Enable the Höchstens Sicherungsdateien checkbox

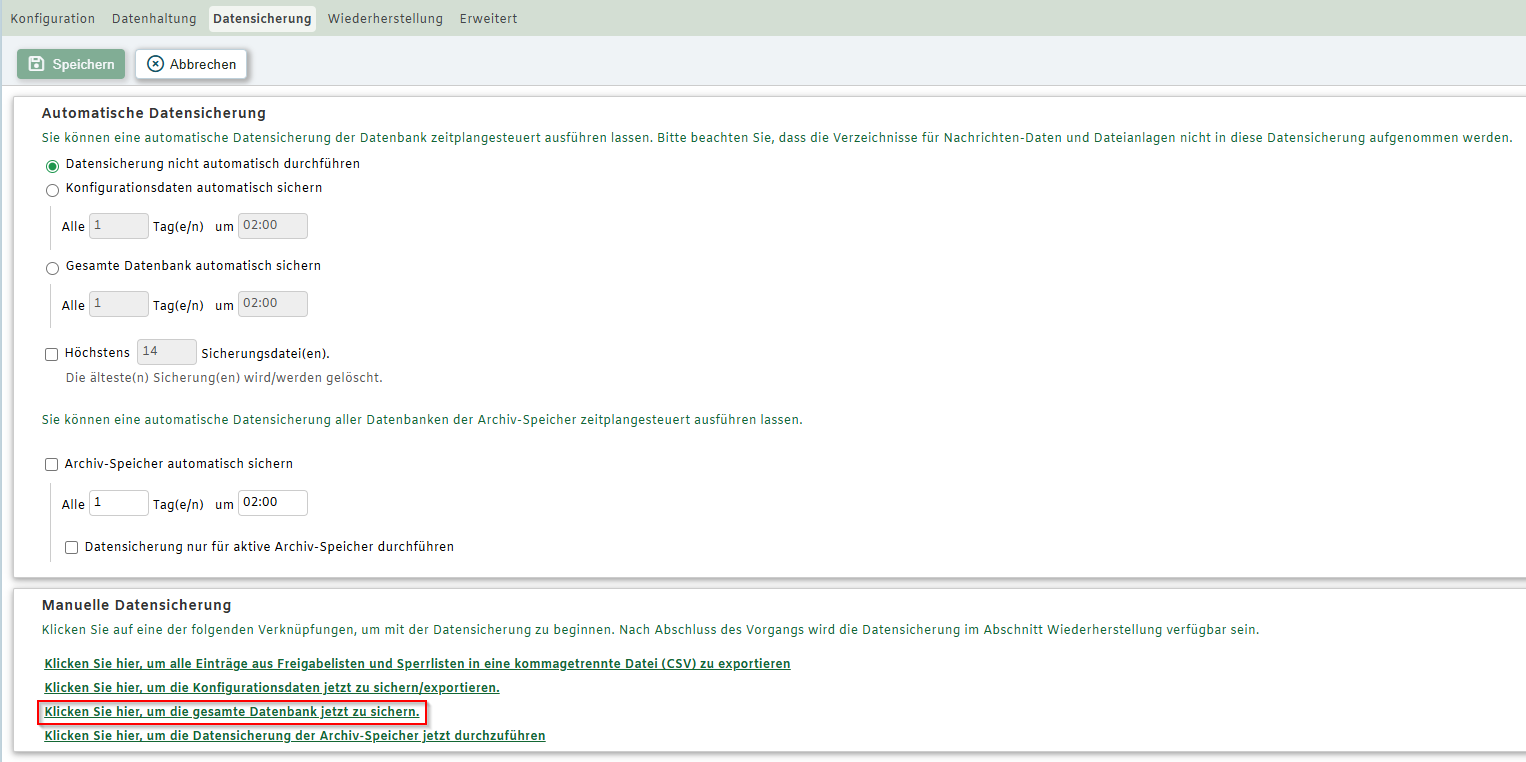coord(52,354)
